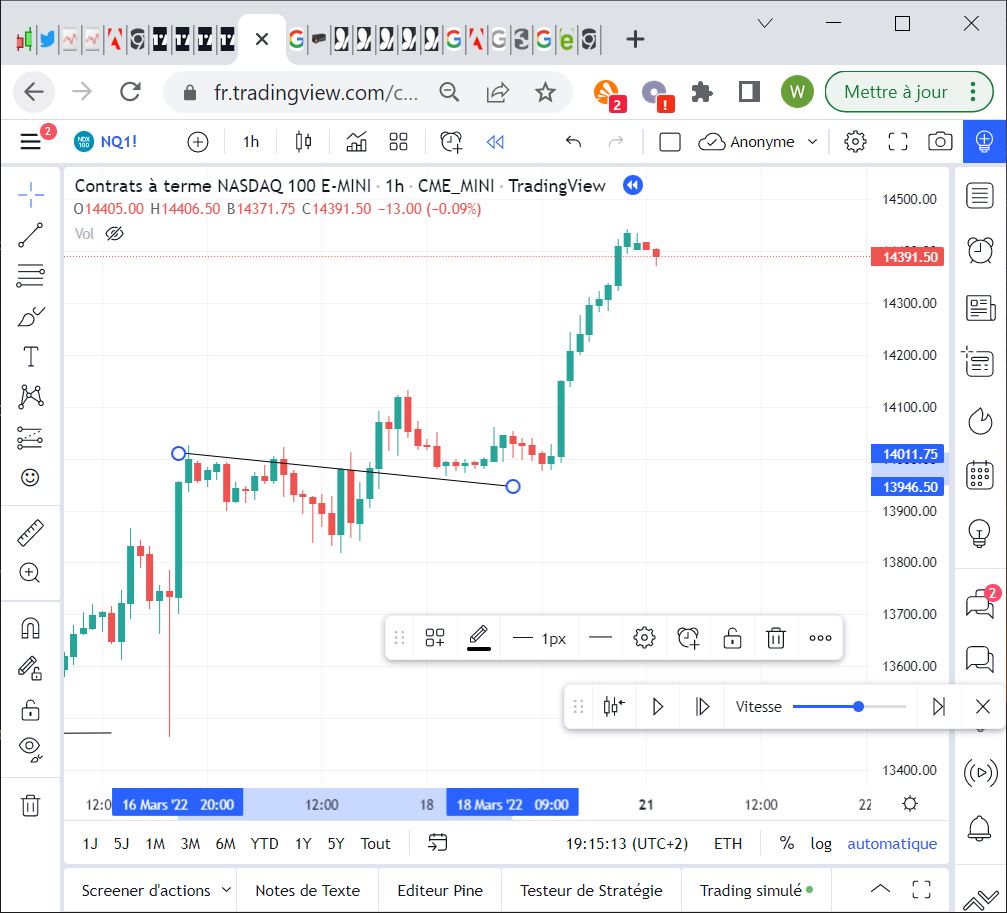Image resolution: width=1007 pixels, height=913 pixels.
Task: Open the alerts panel in right sidebar
Action: [980, 250]
